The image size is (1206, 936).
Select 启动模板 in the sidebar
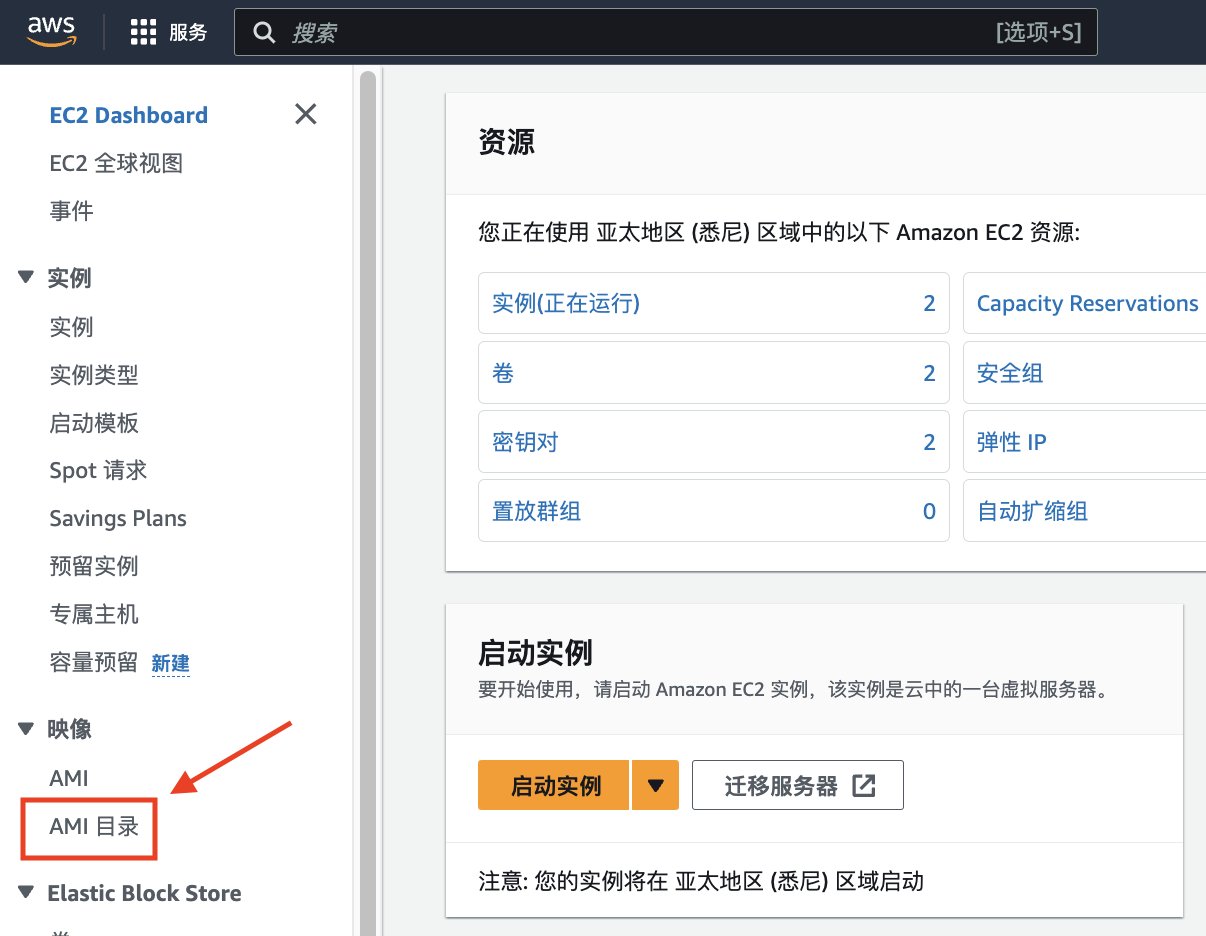tap(94, 423)
